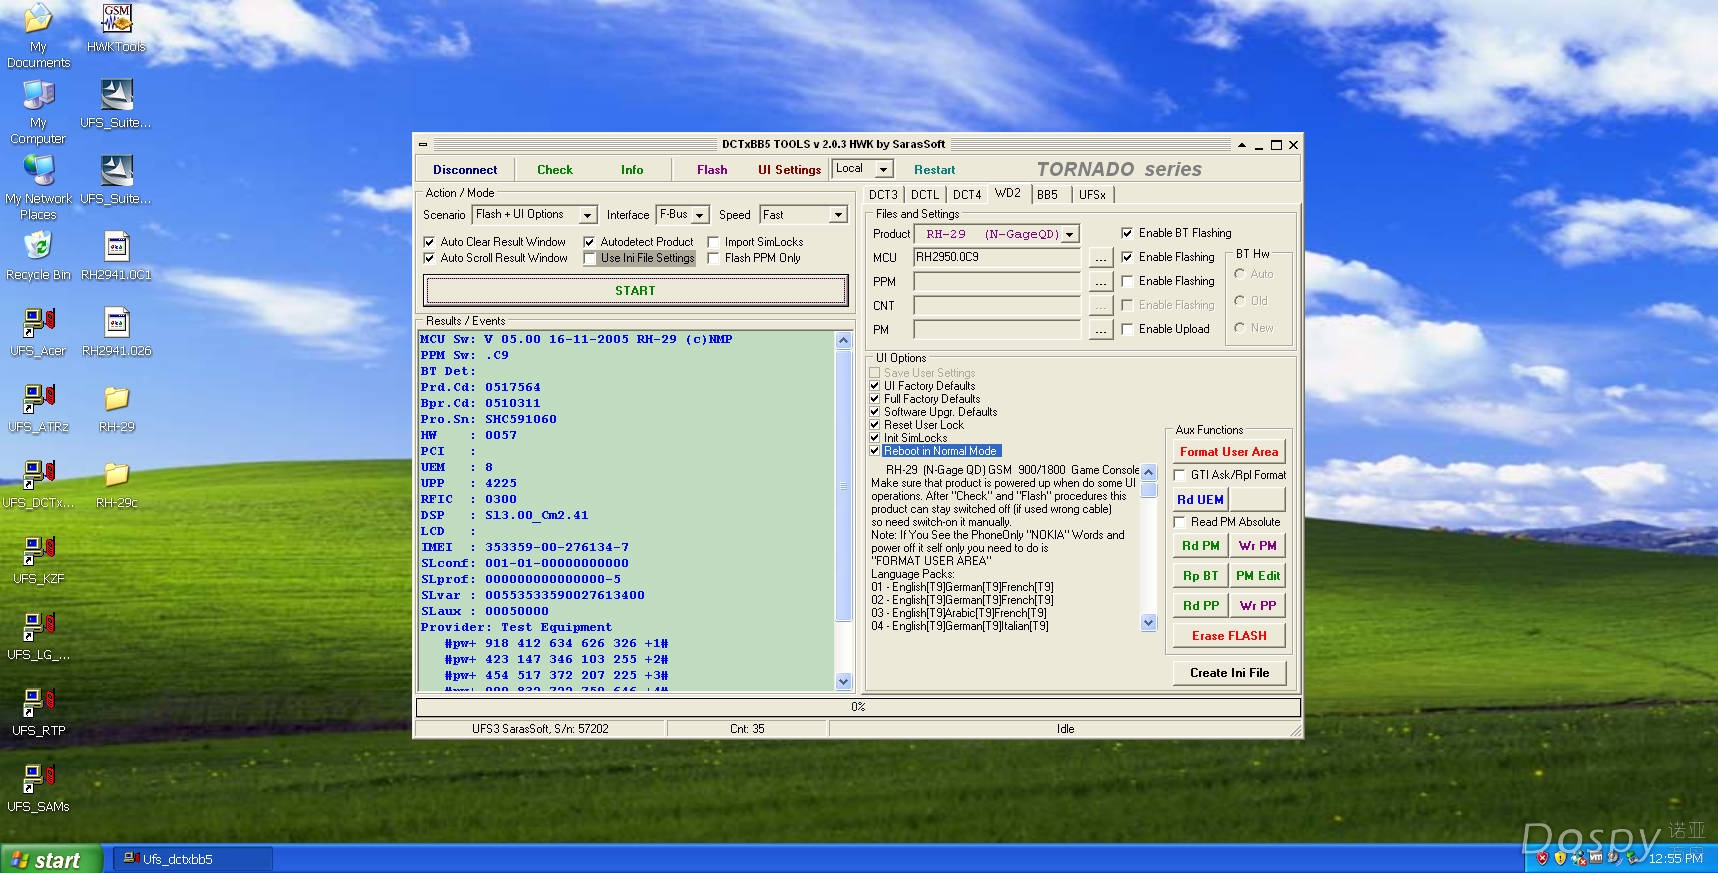Open the Scenario dropdown
The image size is (1718, 873).
(588, 215)
